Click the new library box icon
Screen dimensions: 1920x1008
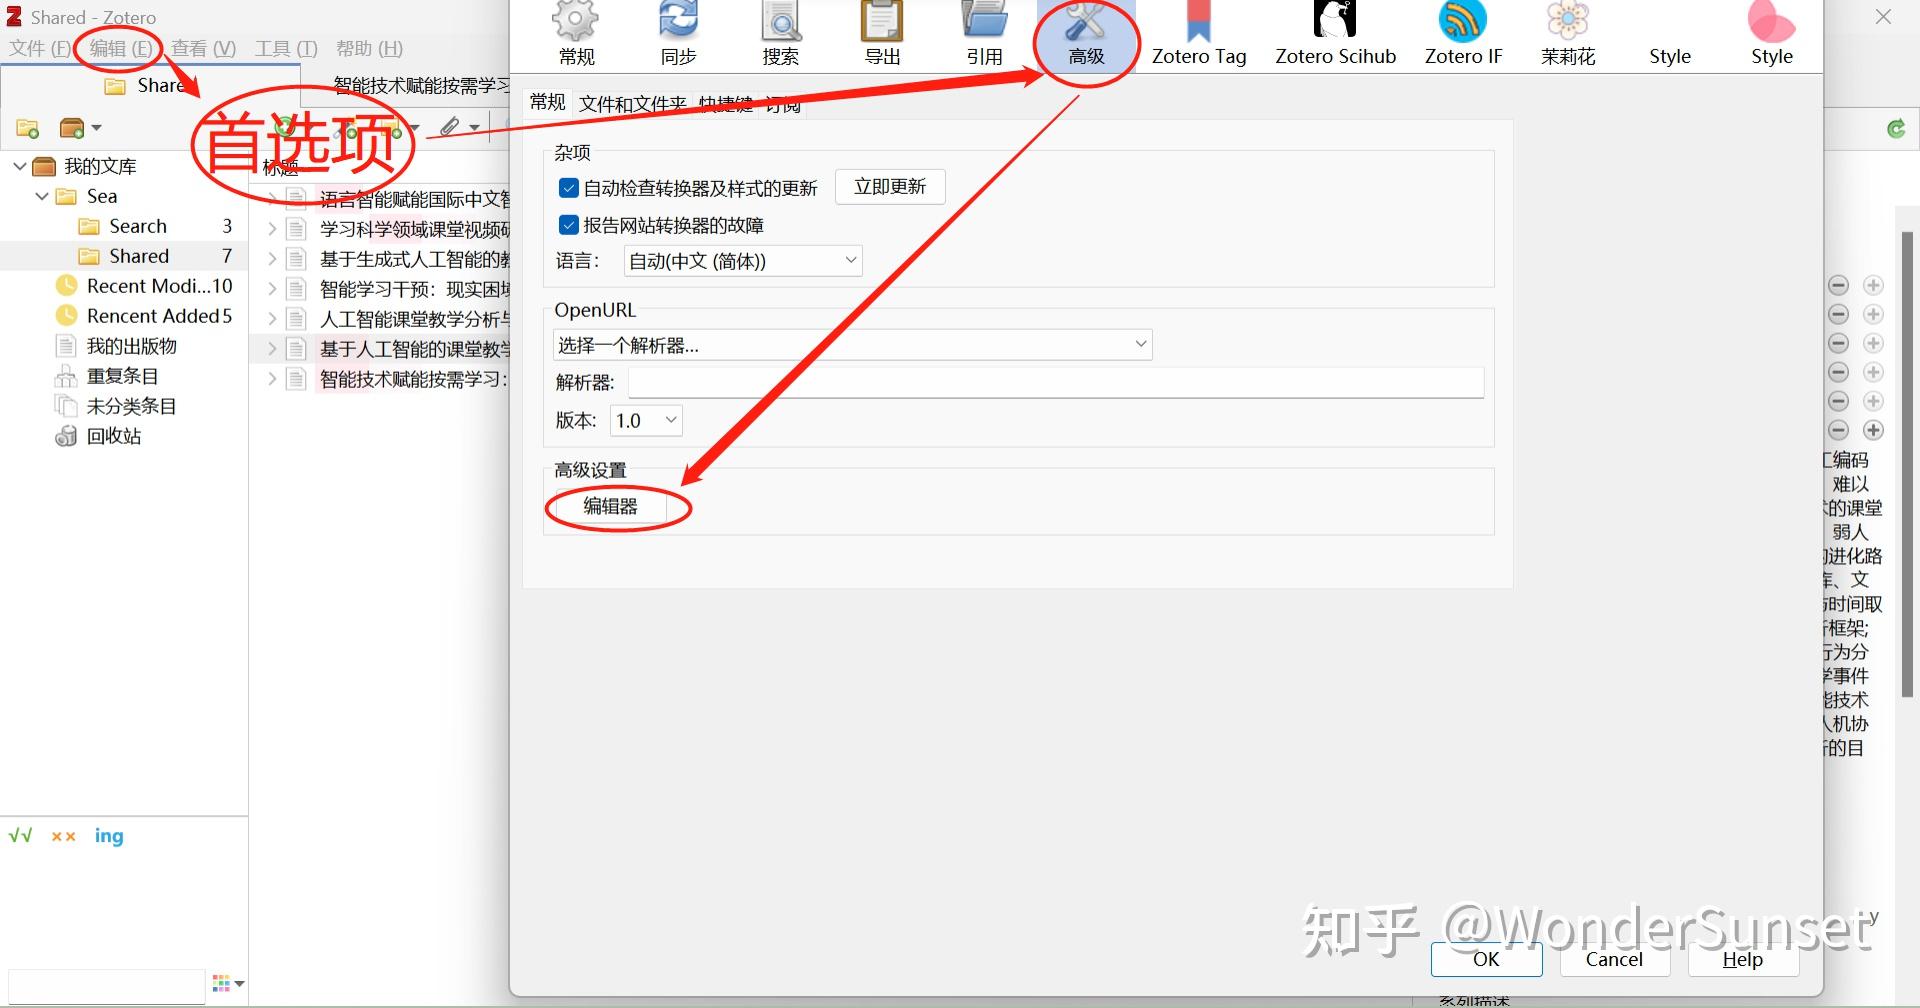point(72,128)
